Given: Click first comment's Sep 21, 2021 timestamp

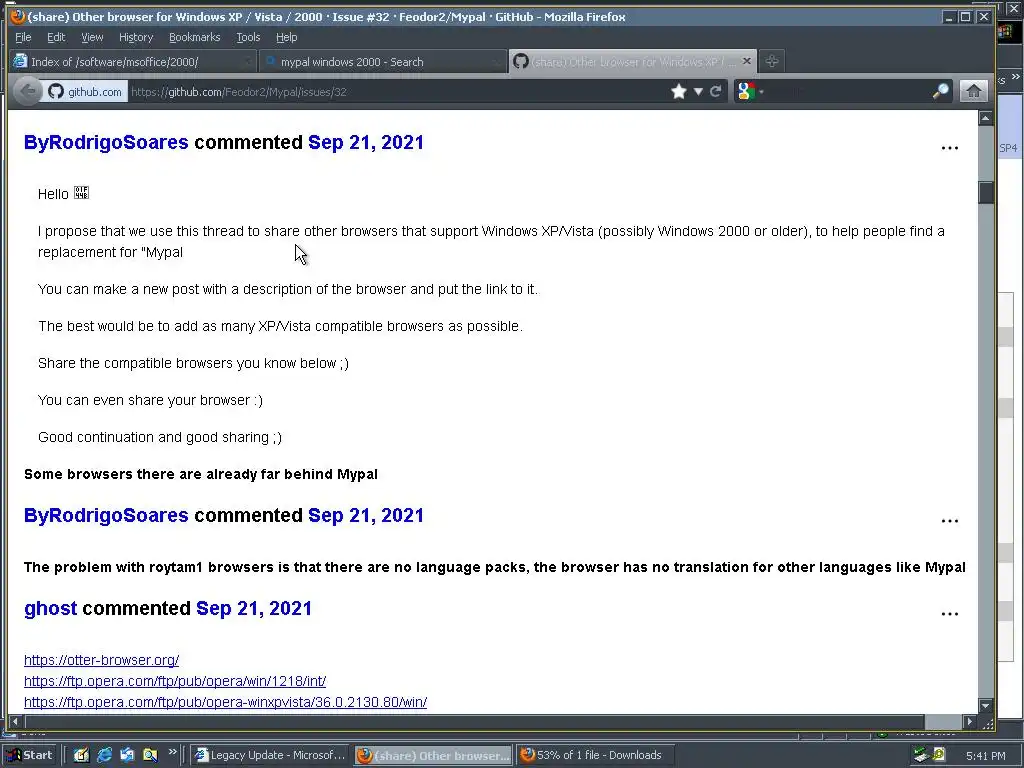Looking at the screenshot, I should (x=366, y=142).
